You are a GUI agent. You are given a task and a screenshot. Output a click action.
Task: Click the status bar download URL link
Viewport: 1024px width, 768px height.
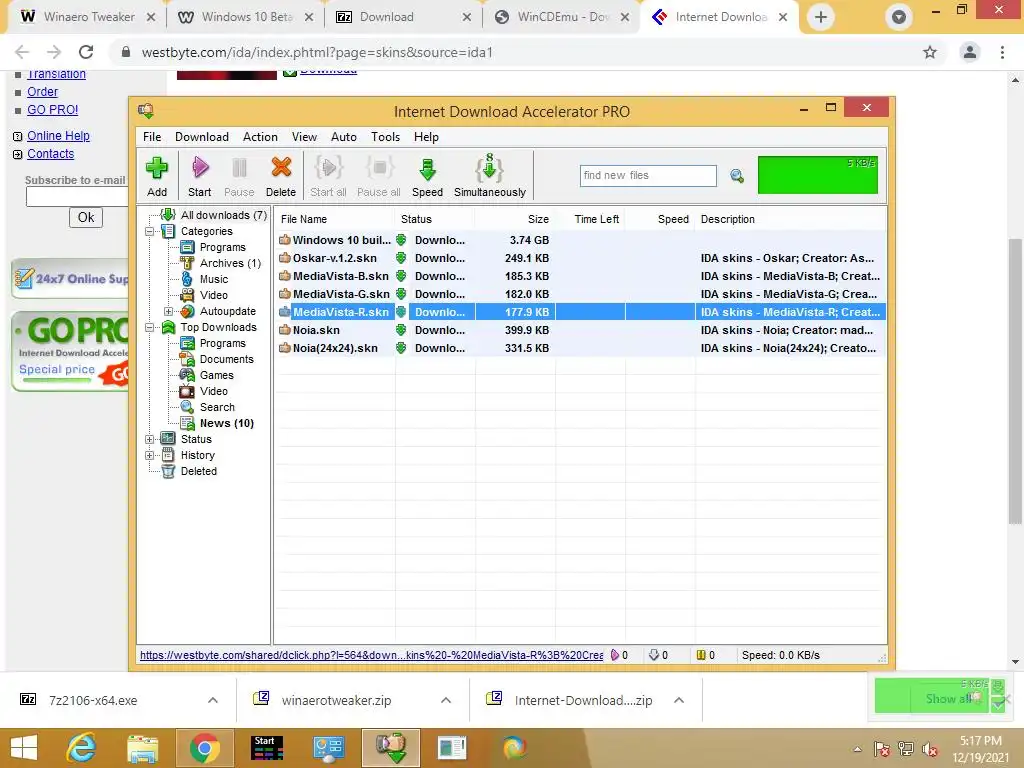tap(371, 655)
